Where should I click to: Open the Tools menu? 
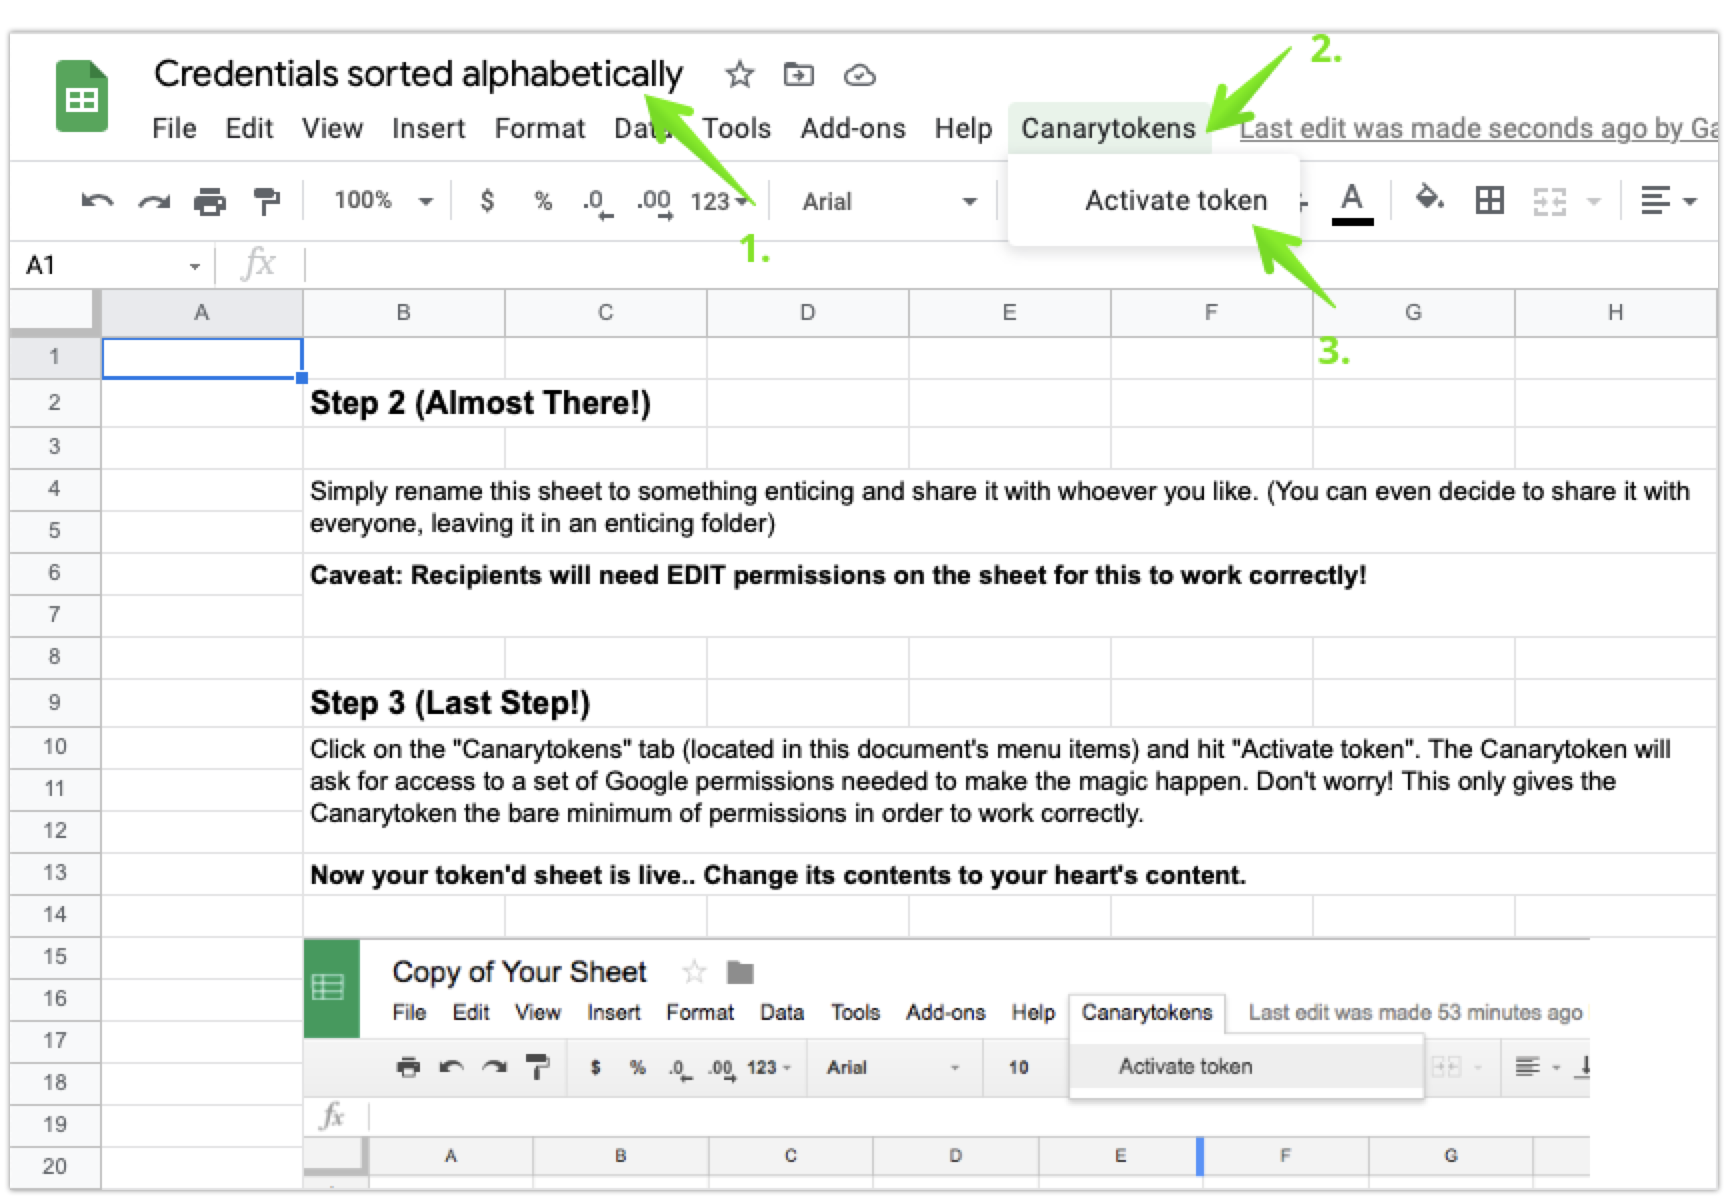tap(736, 128)
